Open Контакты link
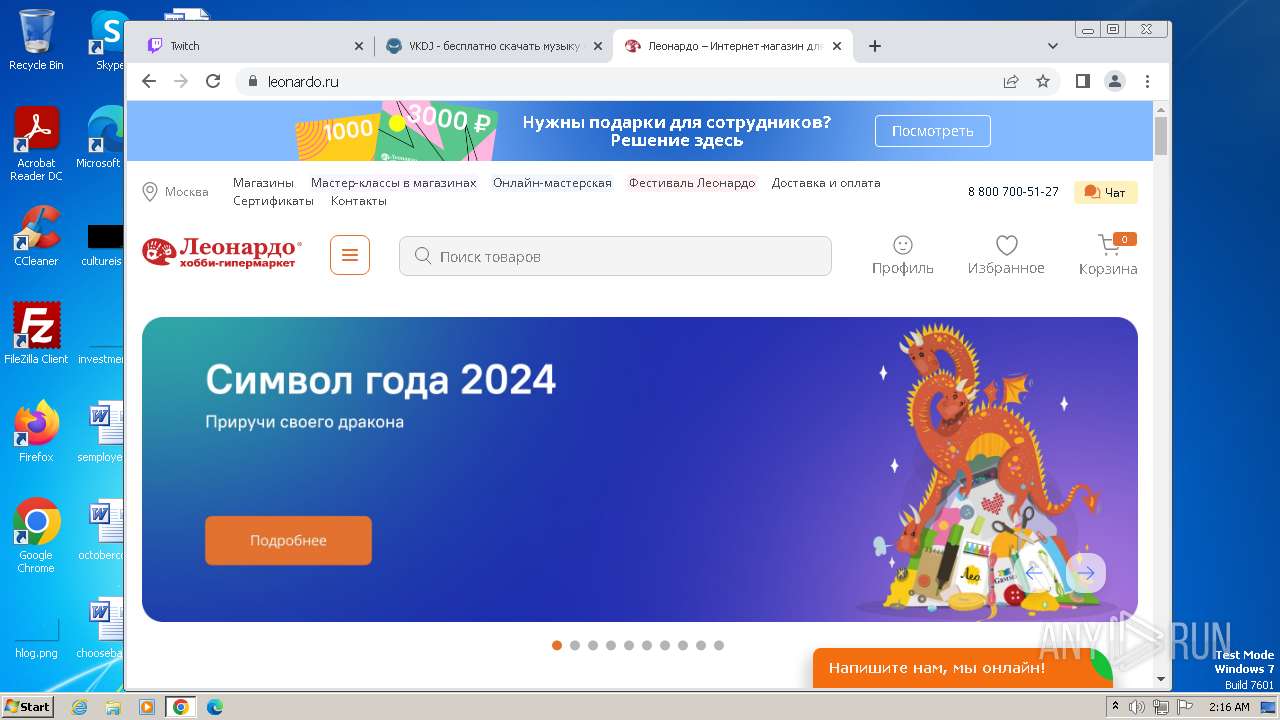The width and height of the screenshot is (1280, 720). 358,201
